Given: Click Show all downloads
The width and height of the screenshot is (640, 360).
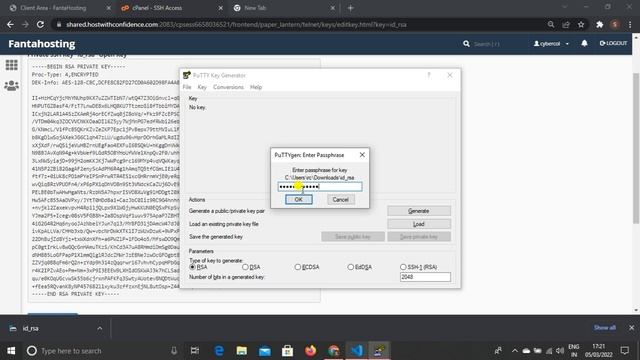Looking at the screenshot, I should click(604, 327).
